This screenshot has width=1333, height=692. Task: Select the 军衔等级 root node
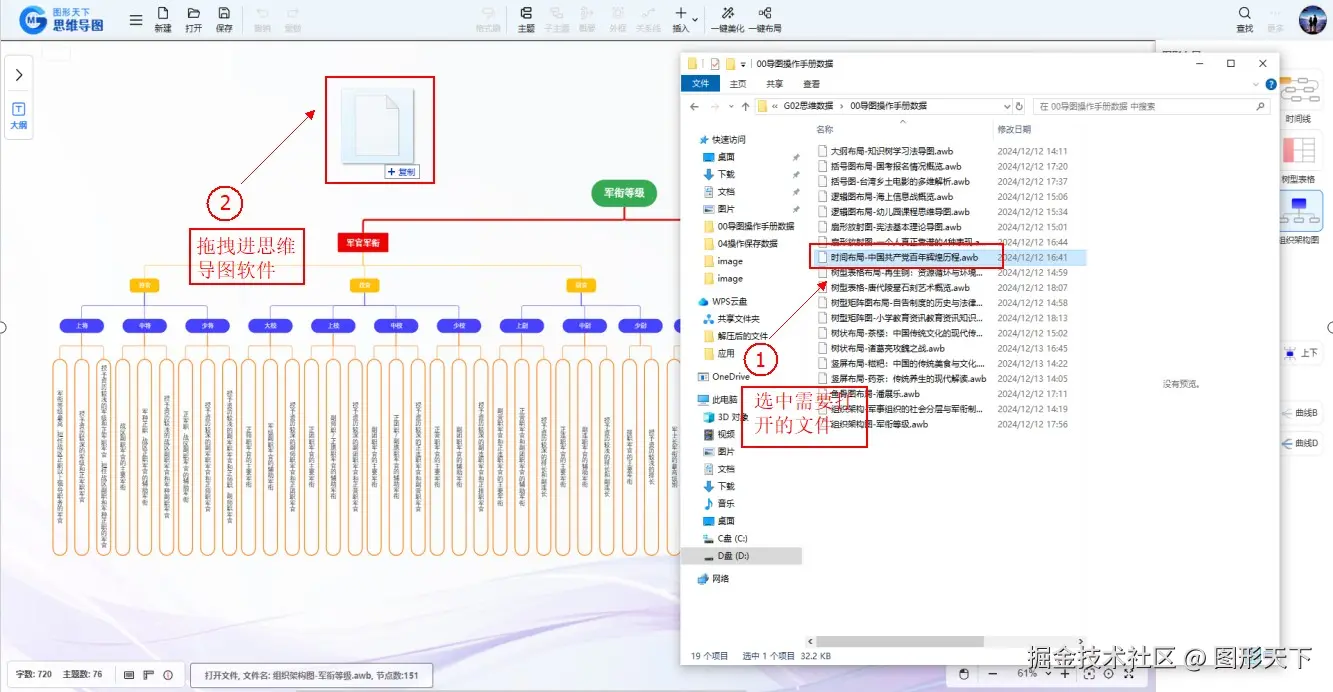point(623,194)
